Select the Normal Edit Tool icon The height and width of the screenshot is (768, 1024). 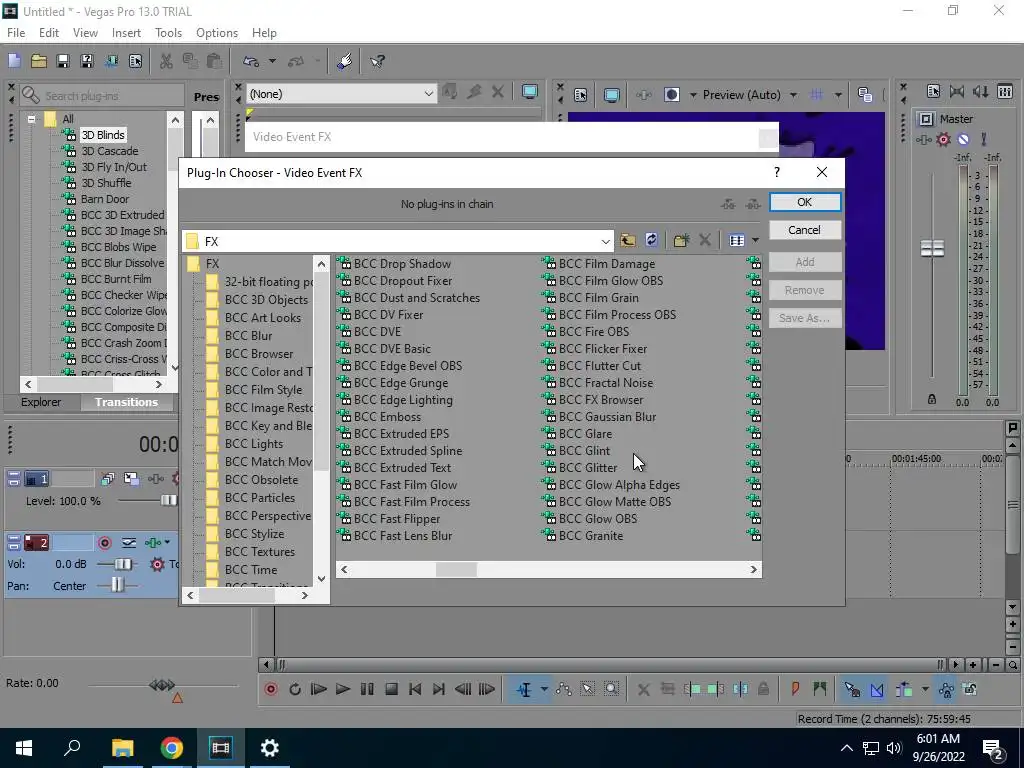pos(524,689)
